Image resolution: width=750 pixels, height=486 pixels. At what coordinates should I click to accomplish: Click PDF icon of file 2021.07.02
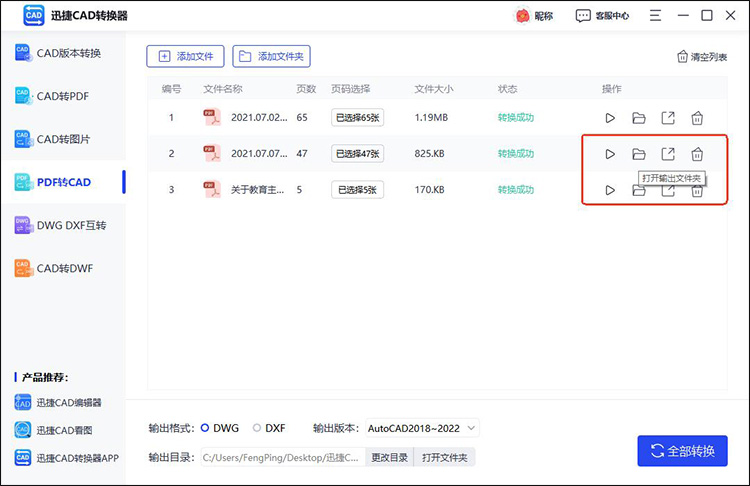click(x=212, y=117)
